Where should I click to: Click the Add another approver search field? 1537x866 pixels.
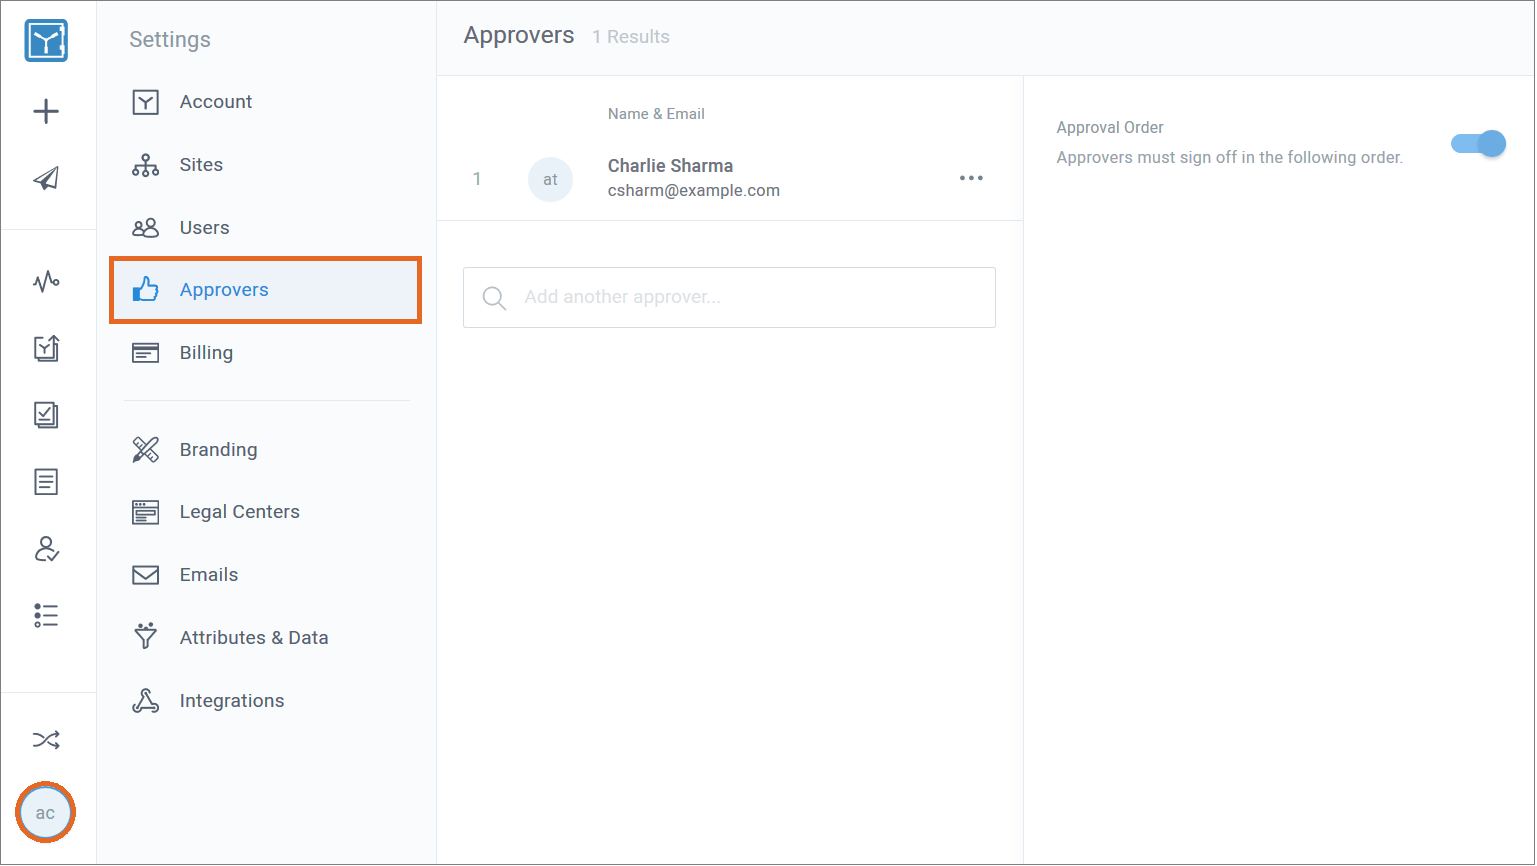[x=728, y=297]
